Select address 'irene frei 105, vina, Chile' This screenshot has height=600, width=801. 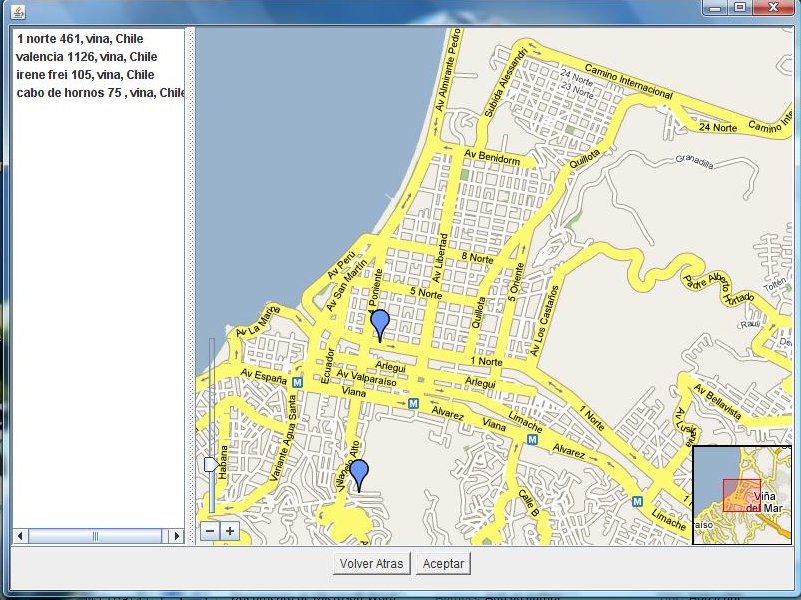[x=85, y=75]
